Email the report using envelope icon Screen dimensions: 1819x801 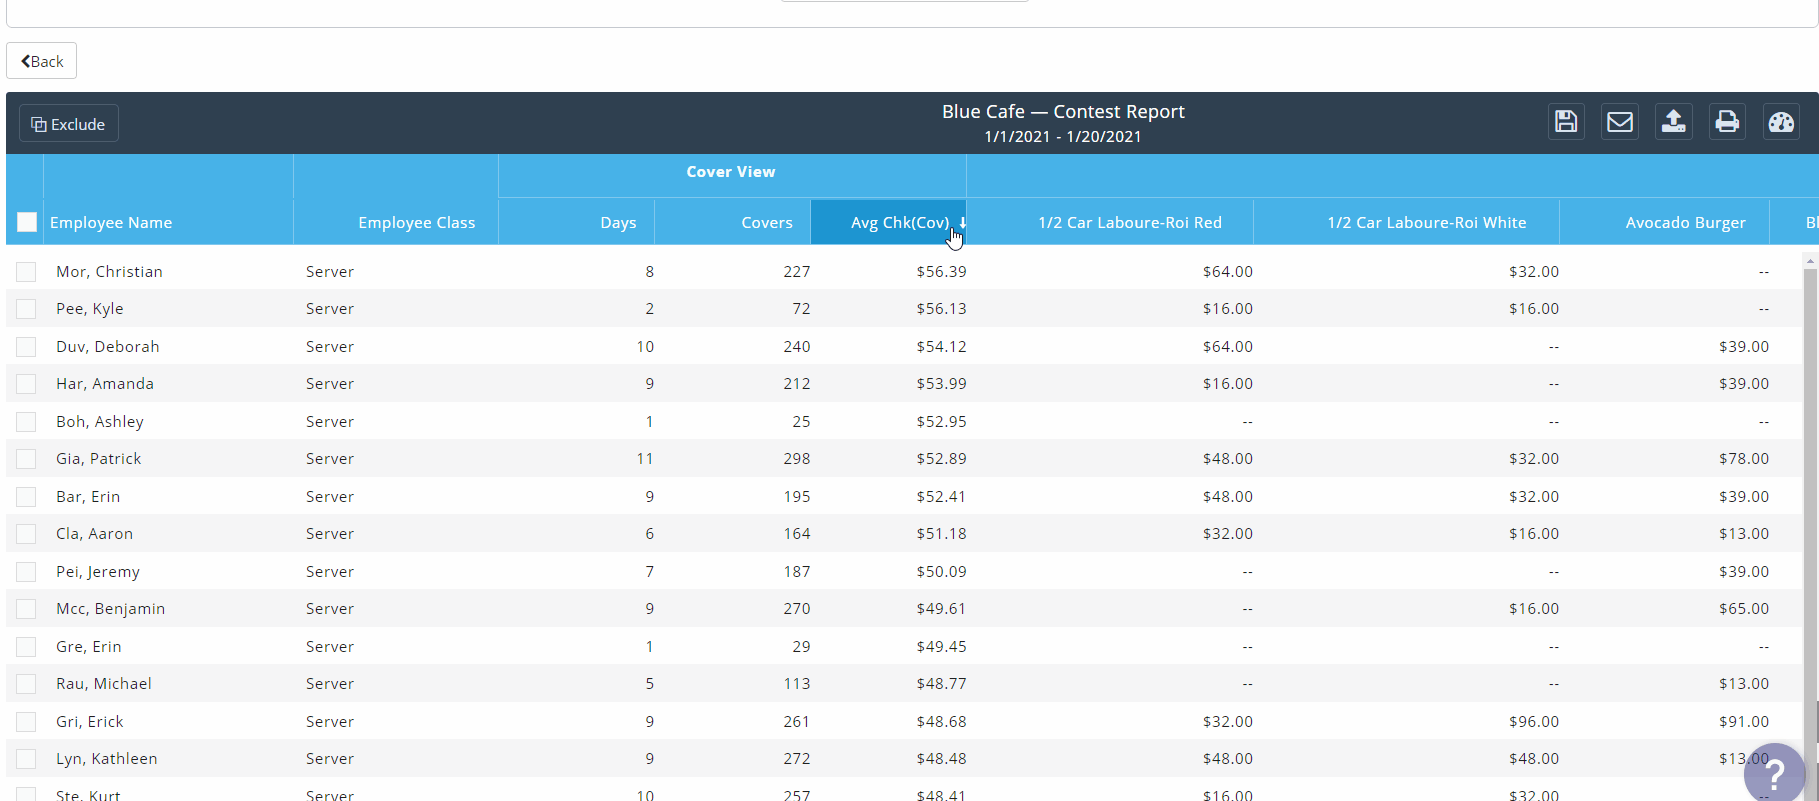[x=1619, y=122]
